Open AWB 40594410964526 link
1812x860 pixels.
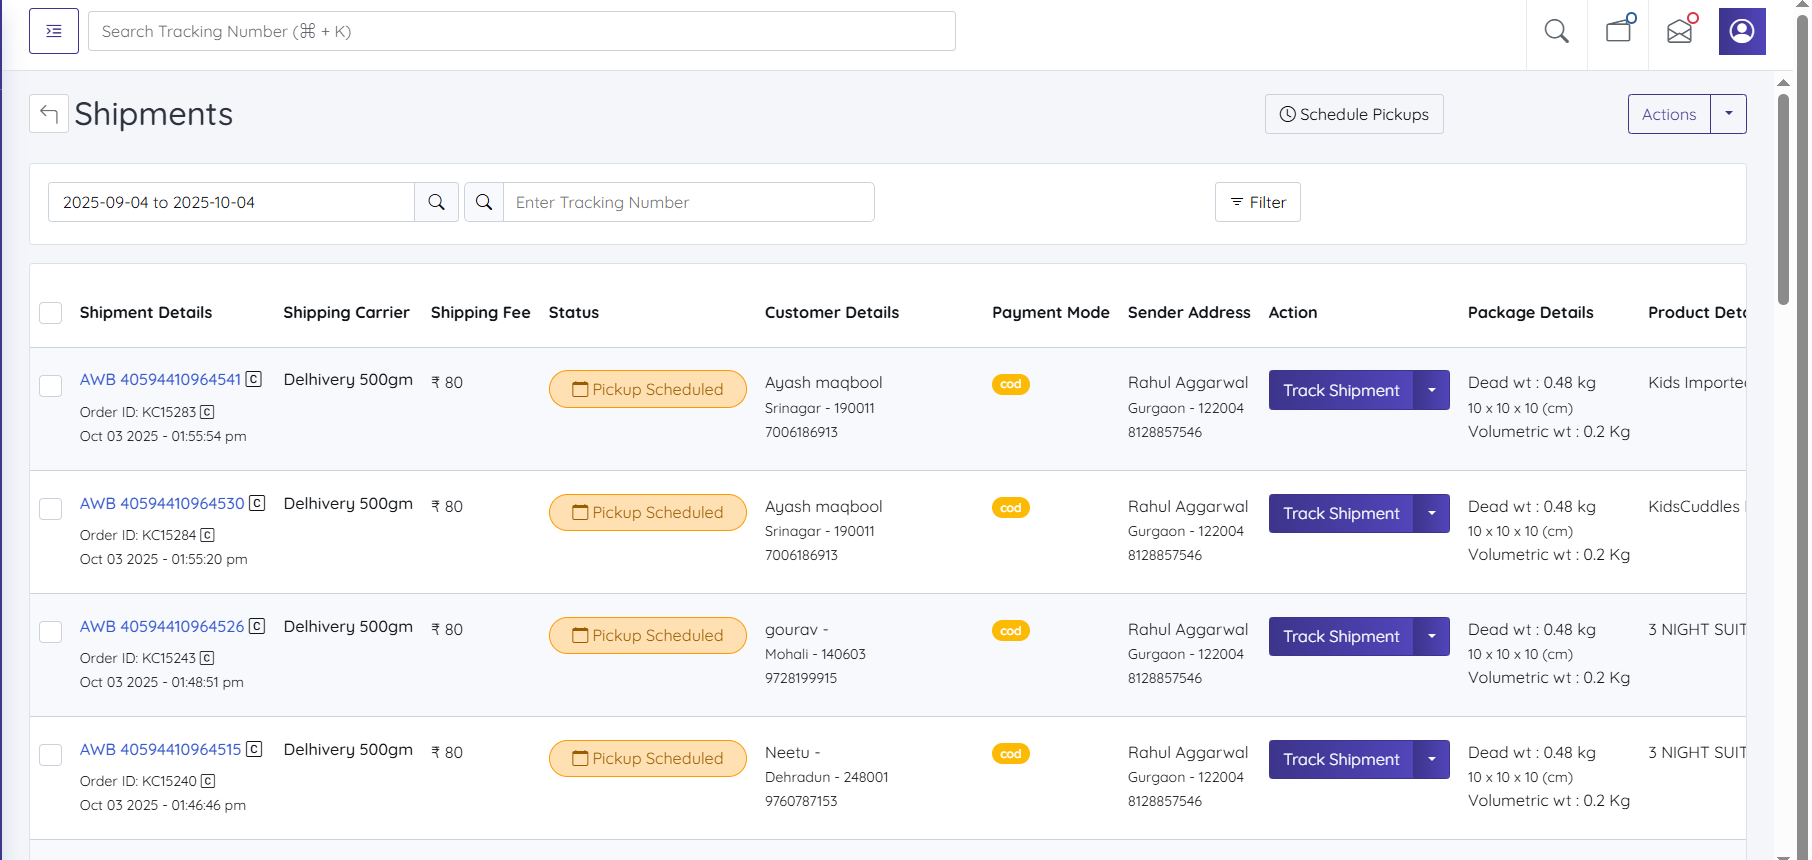(x=162, y=626)
